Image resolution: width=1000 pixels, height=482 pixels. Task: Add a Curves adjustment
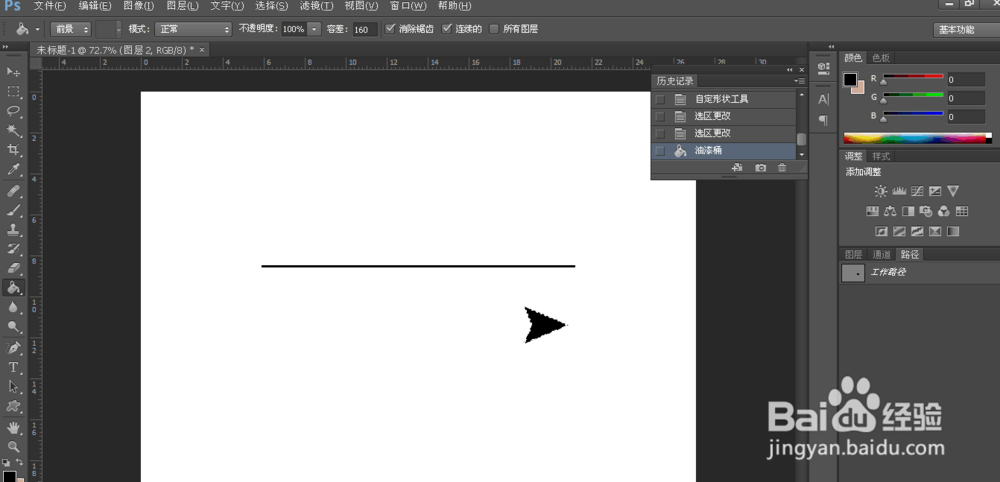[x=917, y=191]
